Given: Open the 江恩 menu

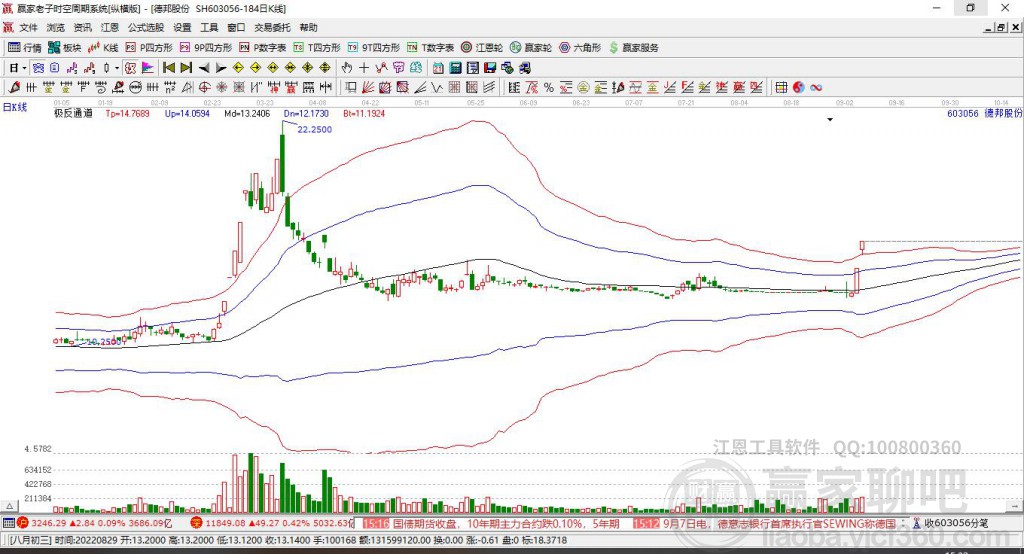Looking at the screenshot, I should coord(110,27).
